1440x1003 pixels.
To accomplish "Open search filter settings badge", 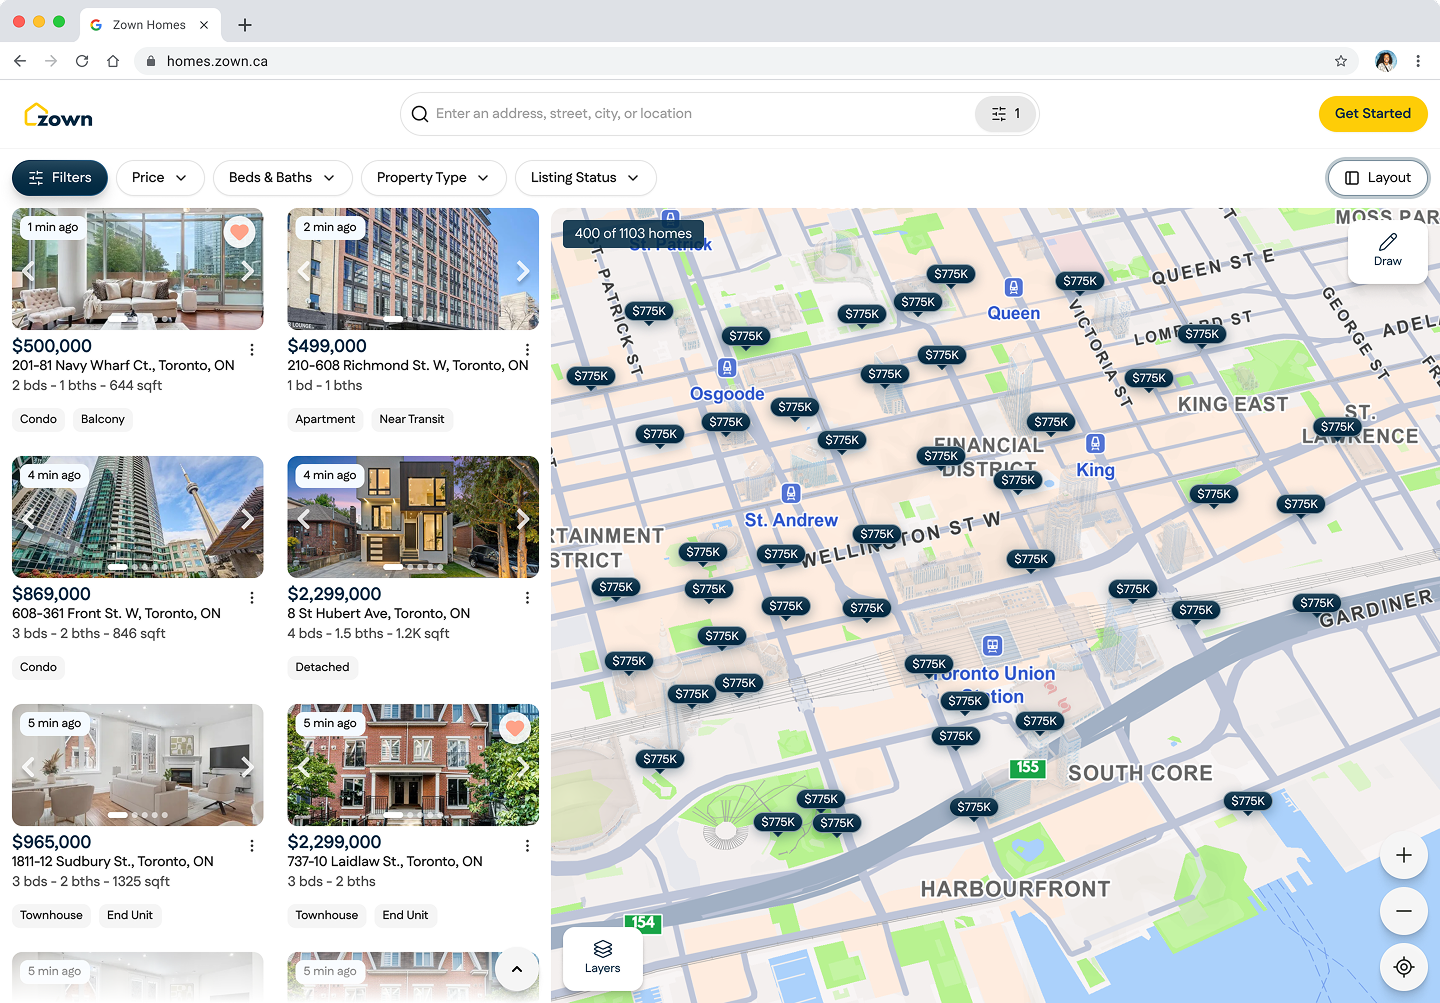I will 1005,114.
